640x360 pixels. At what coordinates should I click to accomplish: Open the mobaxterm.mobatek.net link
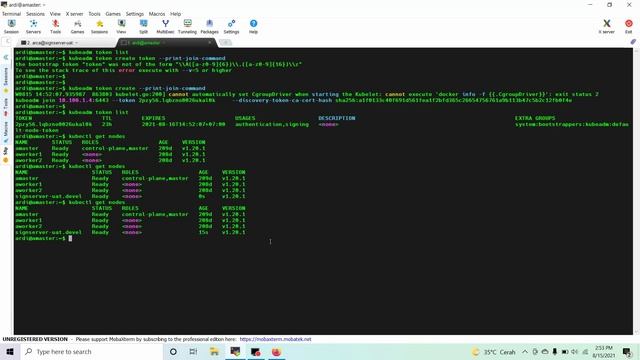pos(275,339)
